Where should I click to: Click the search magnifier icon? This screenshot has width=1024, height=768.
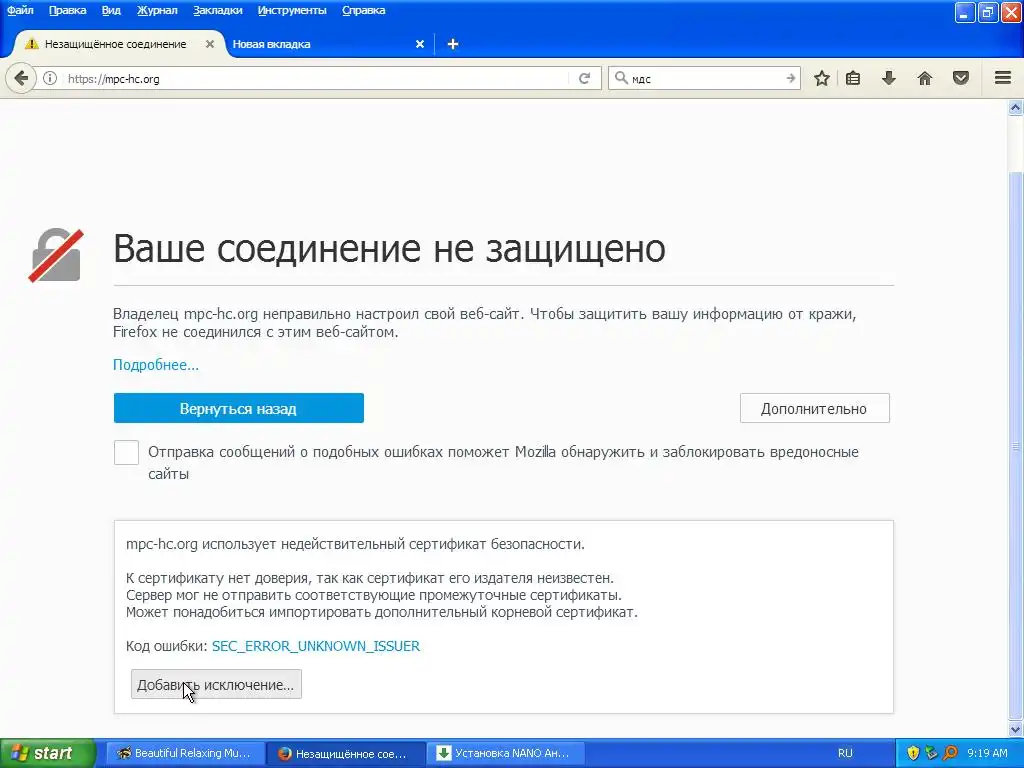tap(621, 78)
